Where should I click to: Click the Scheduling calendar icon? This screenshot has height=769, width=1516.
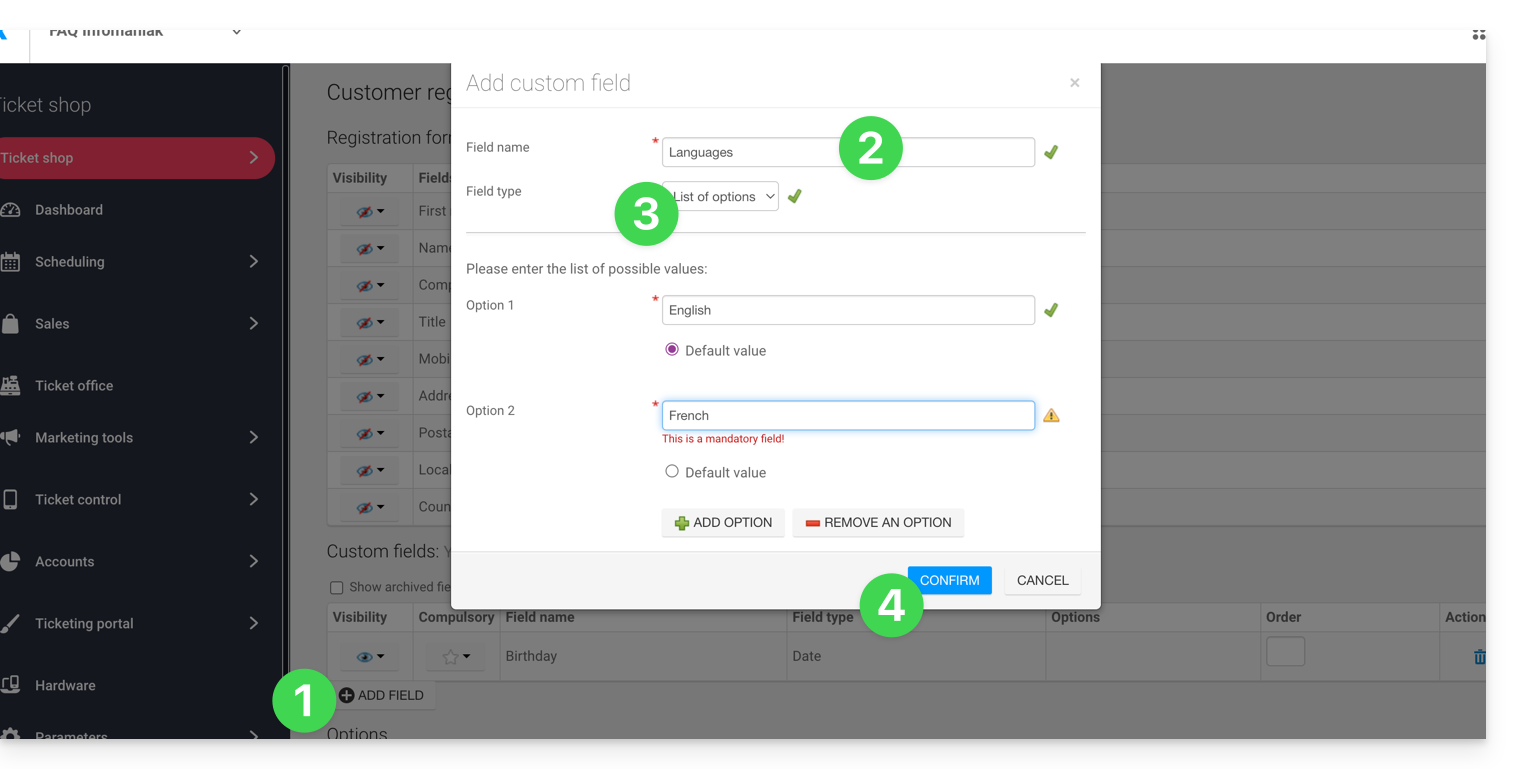coord(10,262)
